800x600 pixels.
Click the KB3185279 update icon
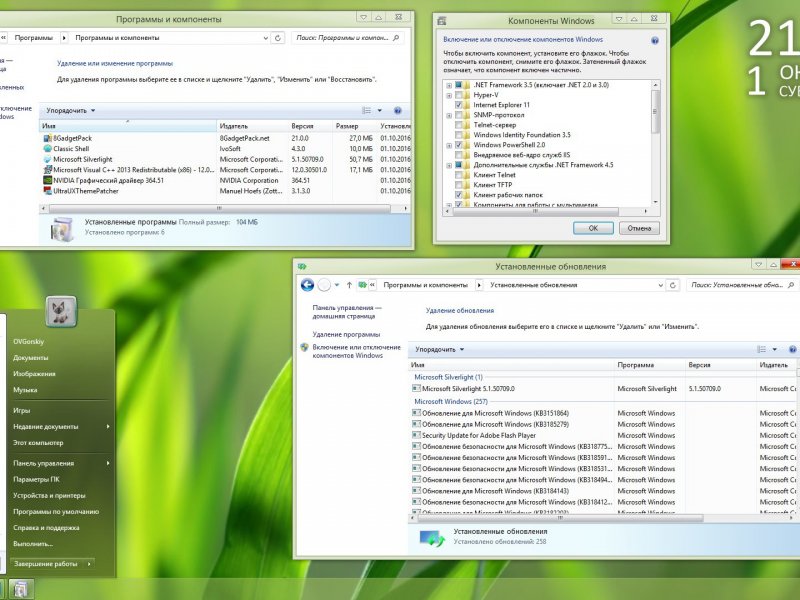(416, 424)
